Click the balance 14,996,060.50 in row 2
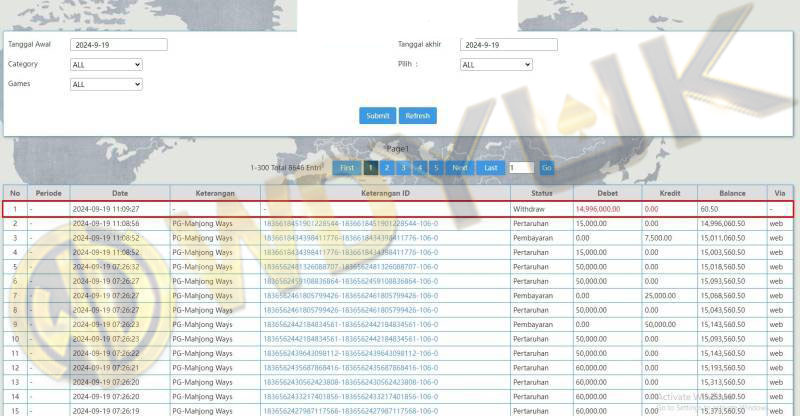This screenshot has width=800, height=416. click(x=722, y=224)
